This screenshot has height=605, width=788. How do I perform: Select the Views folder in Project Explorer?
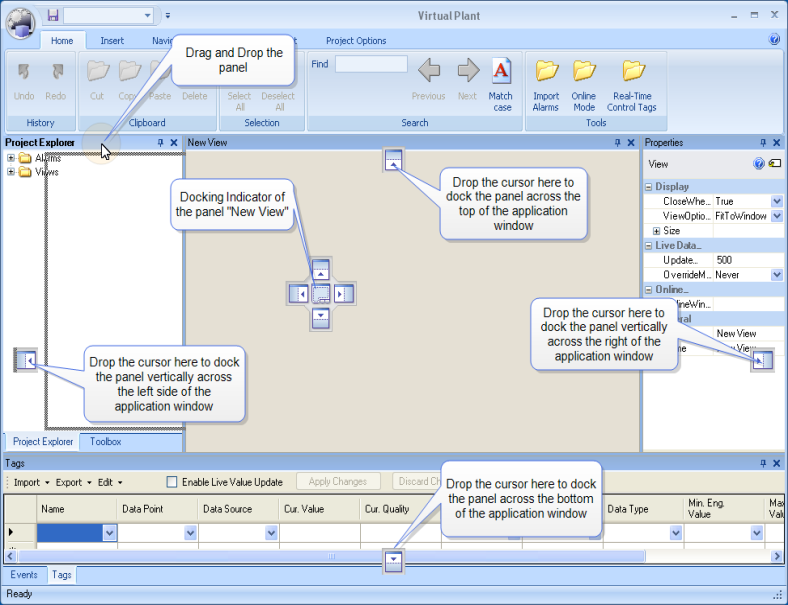click(x=39, y=172)
